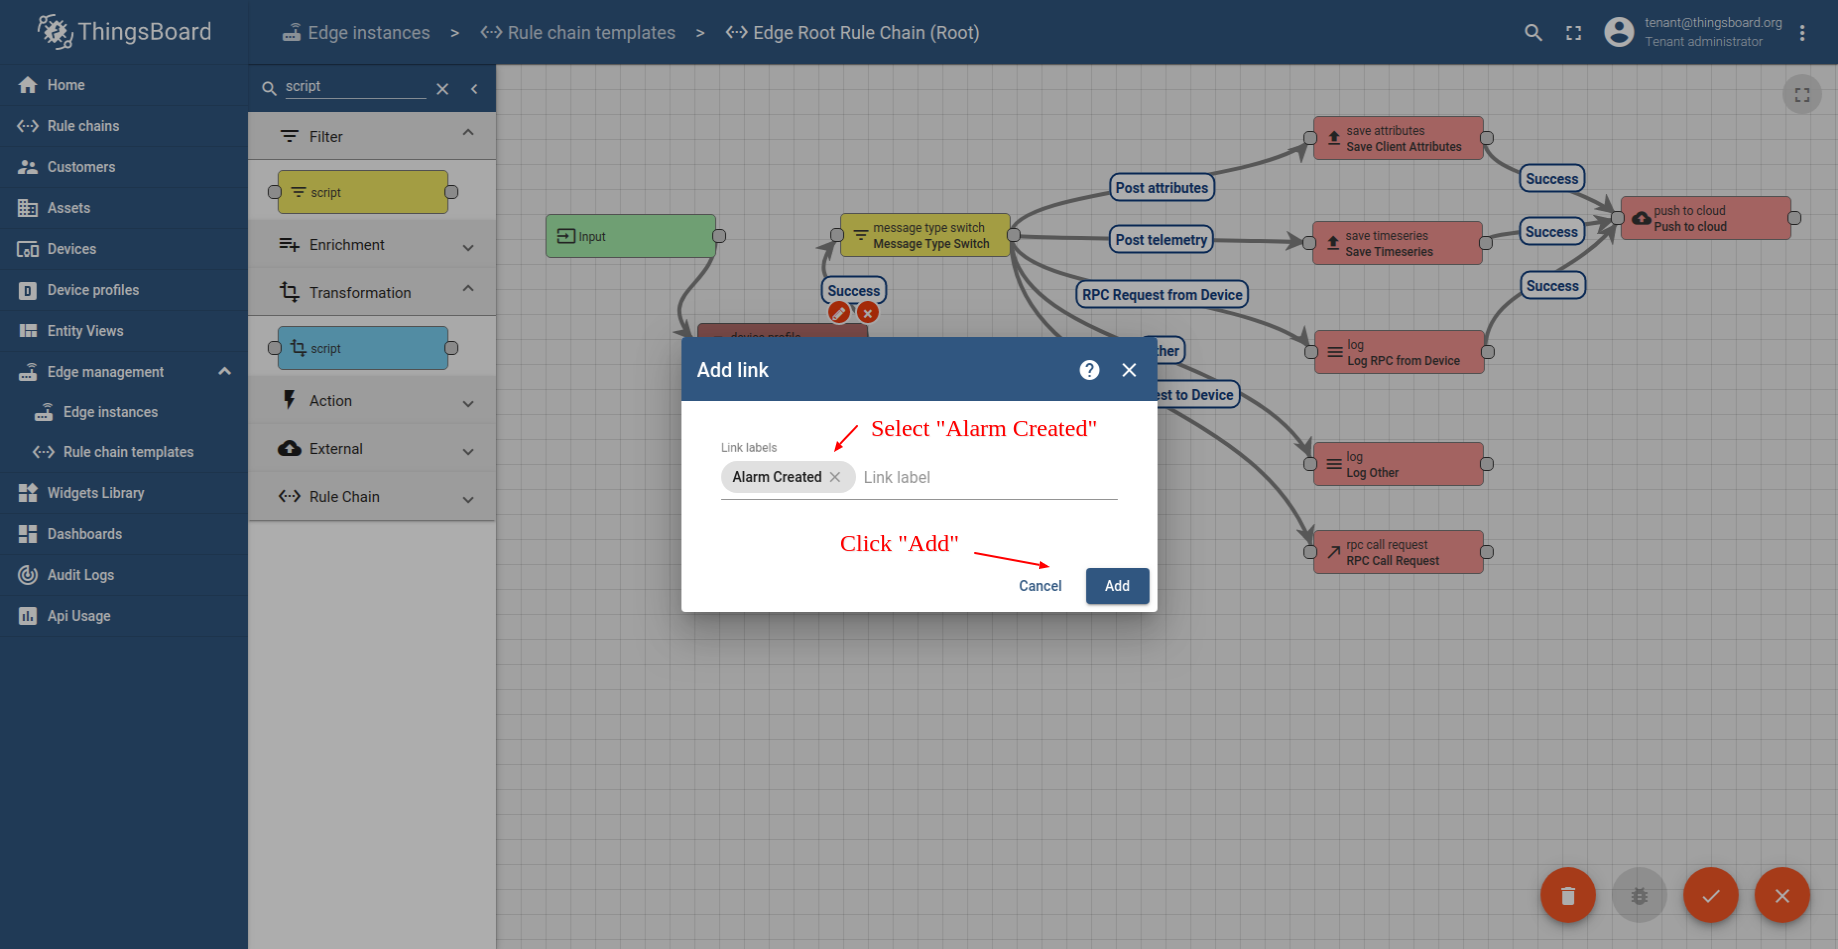
Task: Expand the Enrichment node category
Action: (372, 245)
